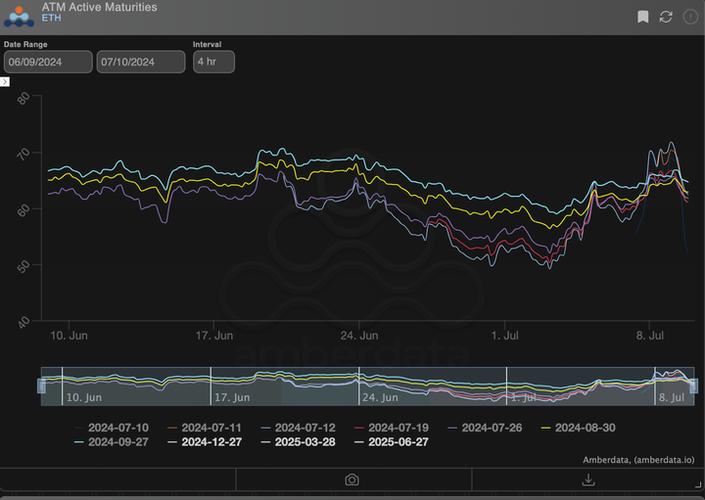Refresh the chart with the reload icon
This screenshot has width=705, height=500.
click(666, 17)
